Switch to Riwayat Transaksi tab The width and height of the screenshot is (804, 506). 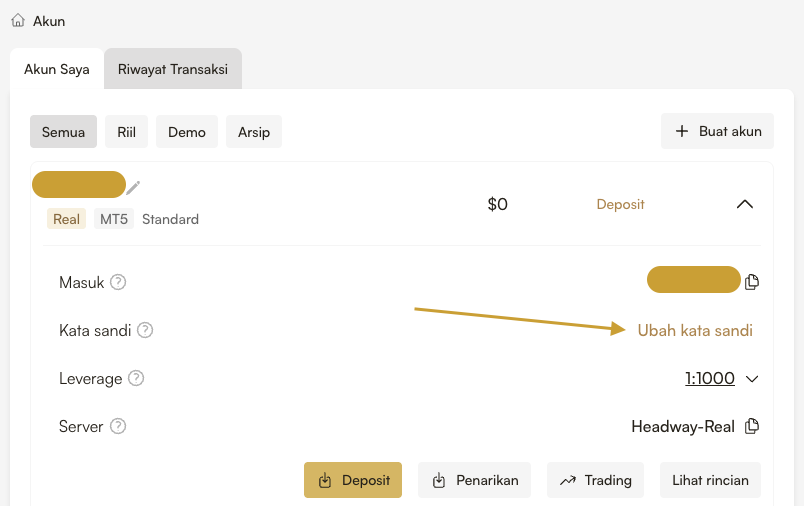(172, 69)
